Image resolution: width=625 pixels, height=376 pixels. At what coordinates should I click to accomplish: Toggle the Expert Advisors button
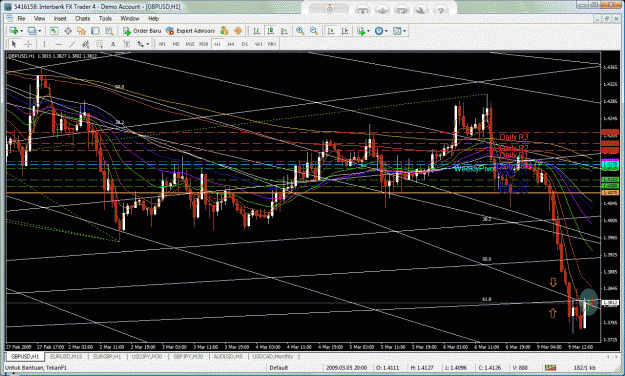click(x=190, y=31)
